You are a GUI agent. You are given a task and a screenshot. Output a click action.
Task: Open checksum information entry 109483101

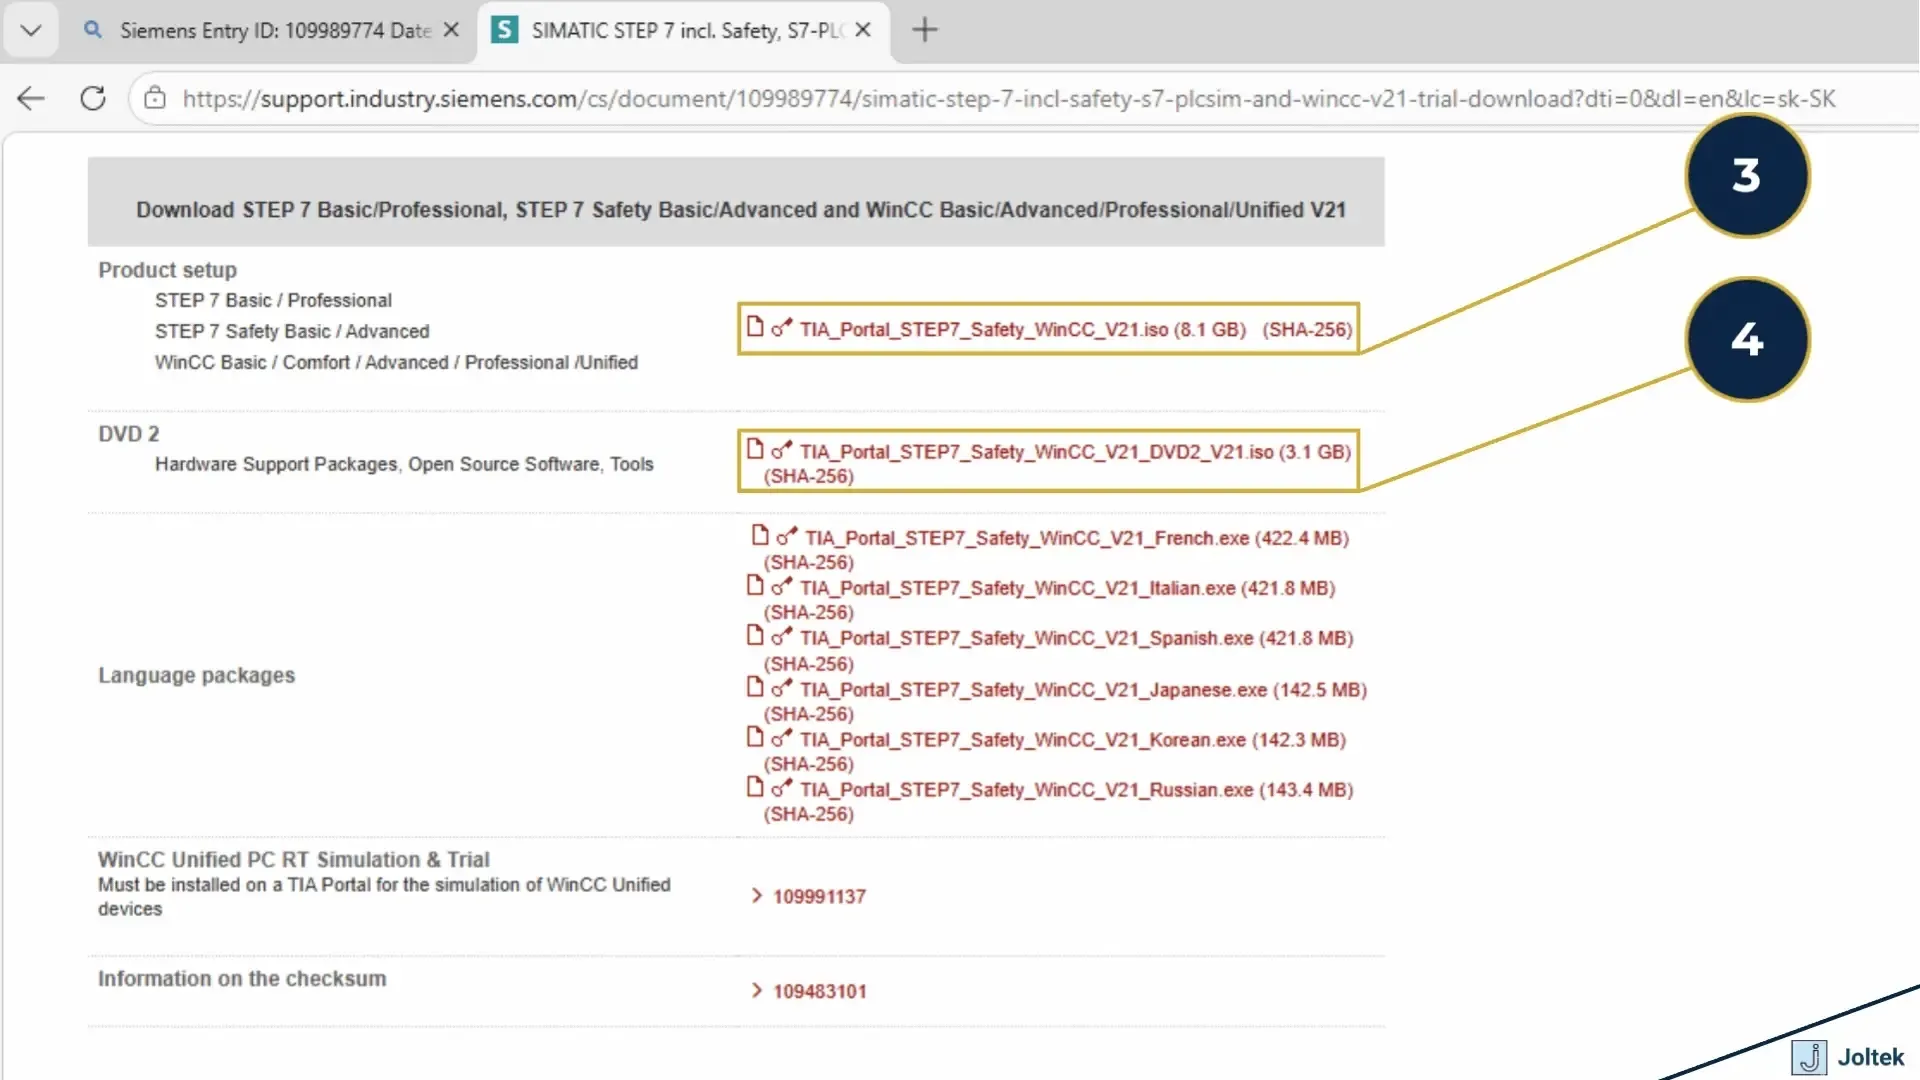pos(819,992)
